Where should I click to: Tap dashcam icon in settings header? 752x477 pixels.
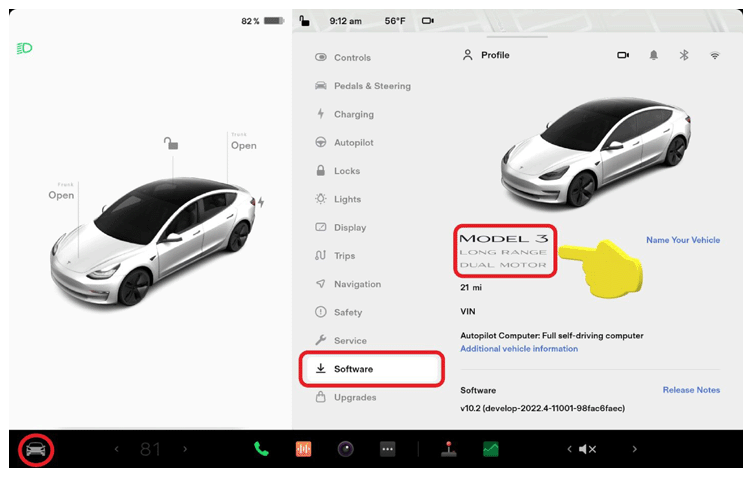tap(623, 55)
